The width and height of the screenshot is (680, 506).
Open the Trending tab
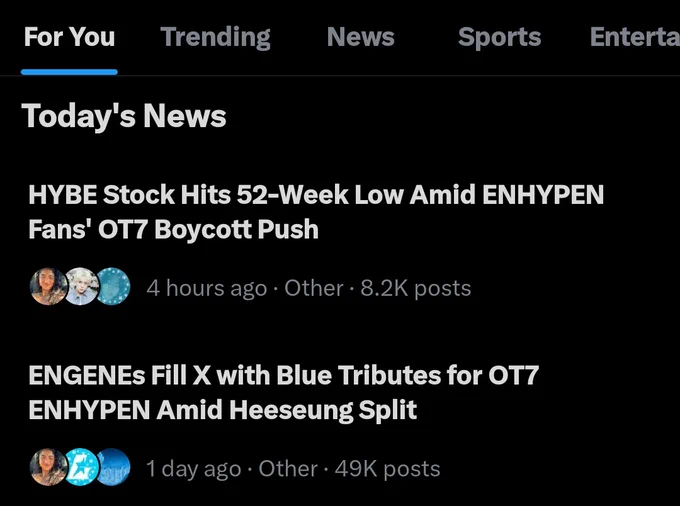[x=216, y=37]
